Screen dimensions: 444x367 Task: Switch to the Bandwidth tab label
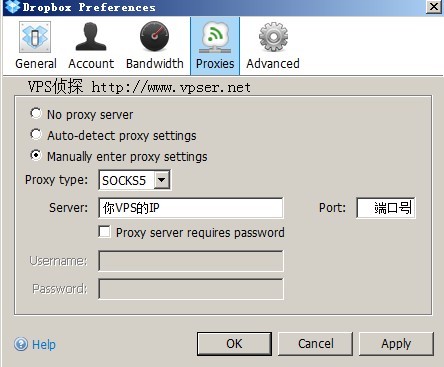(x=155, y=63)
